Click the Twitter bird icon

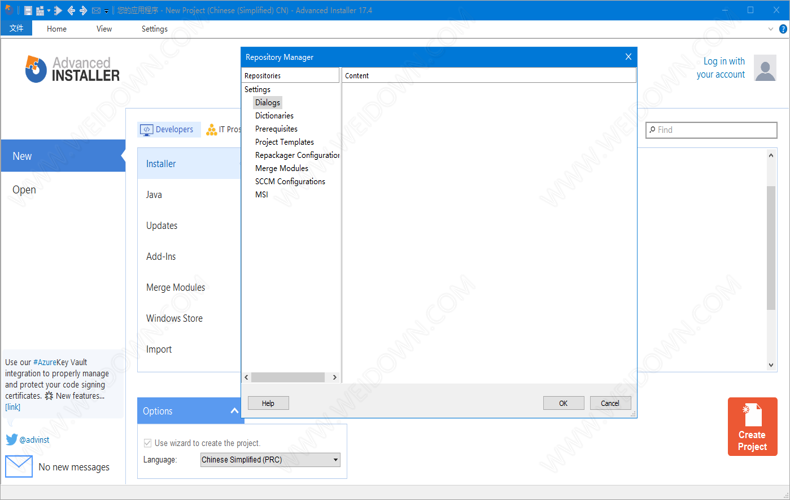click(12, 440)
